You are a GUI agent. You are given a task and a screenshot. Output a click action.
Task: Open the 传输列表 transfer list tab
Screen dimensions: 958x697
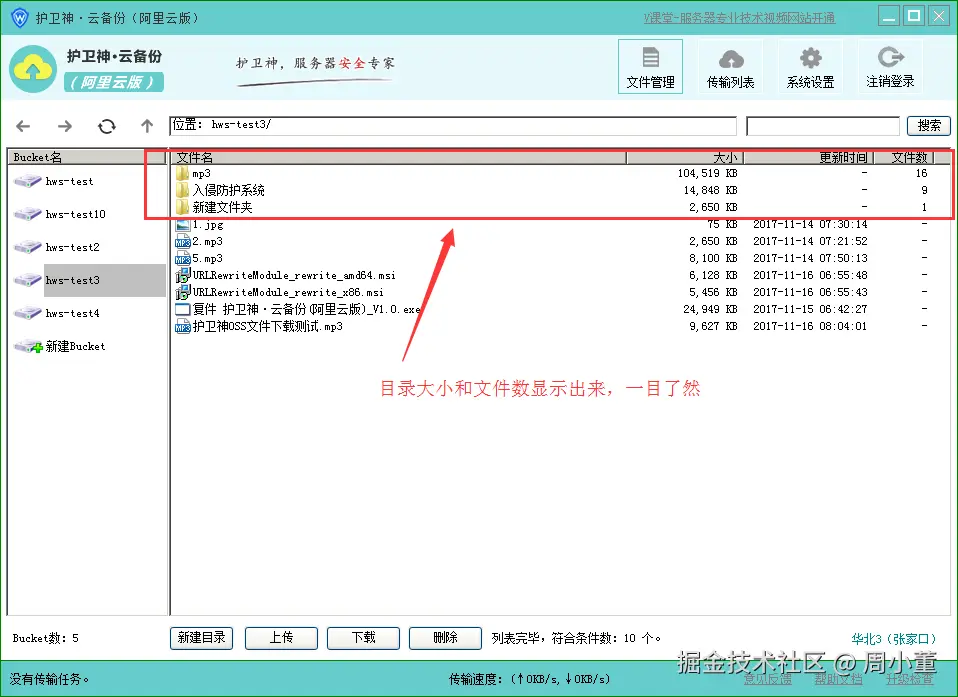(x=731, y=67)
